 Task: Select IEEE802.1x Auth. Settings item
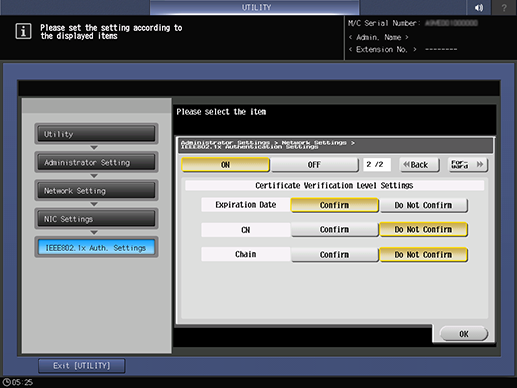pyautogui.click(x=96, y=248)
